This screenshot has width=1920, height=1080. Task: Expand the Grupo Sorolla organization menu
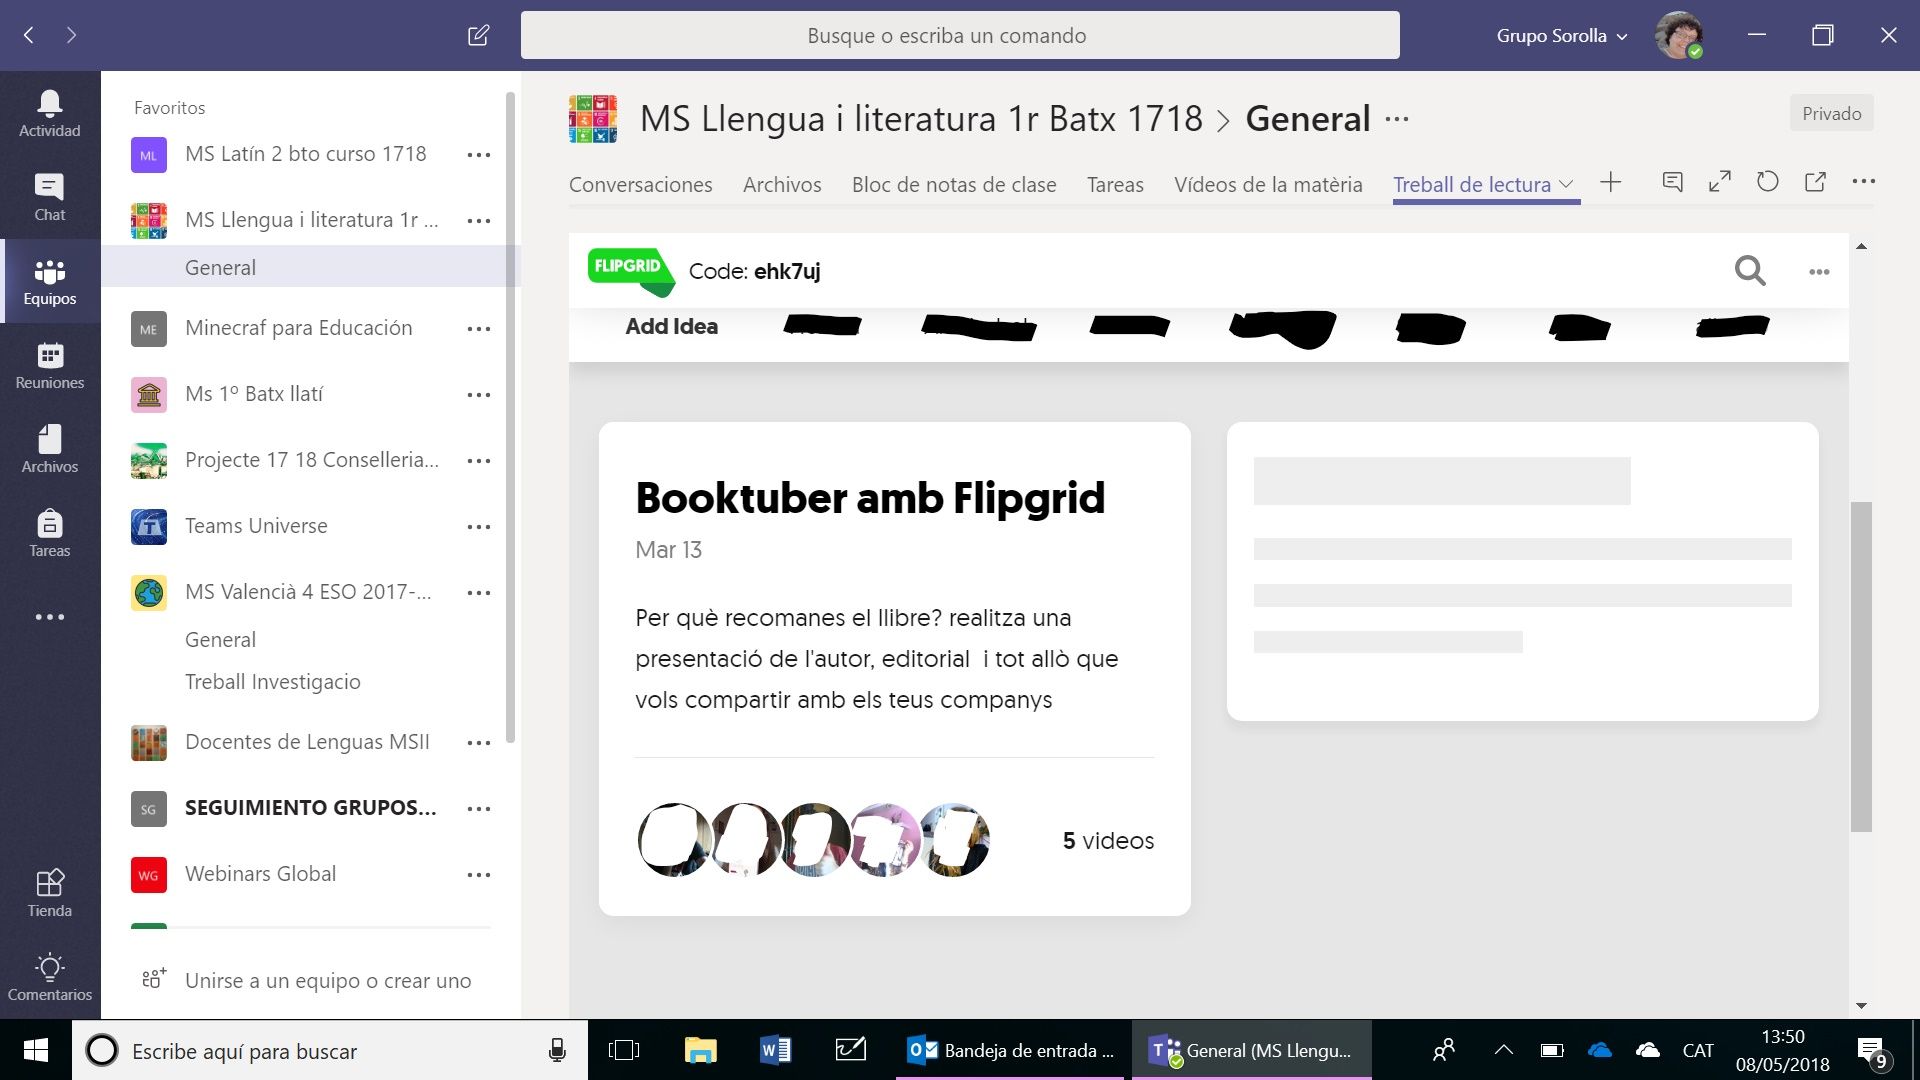tap(1562, 36)
